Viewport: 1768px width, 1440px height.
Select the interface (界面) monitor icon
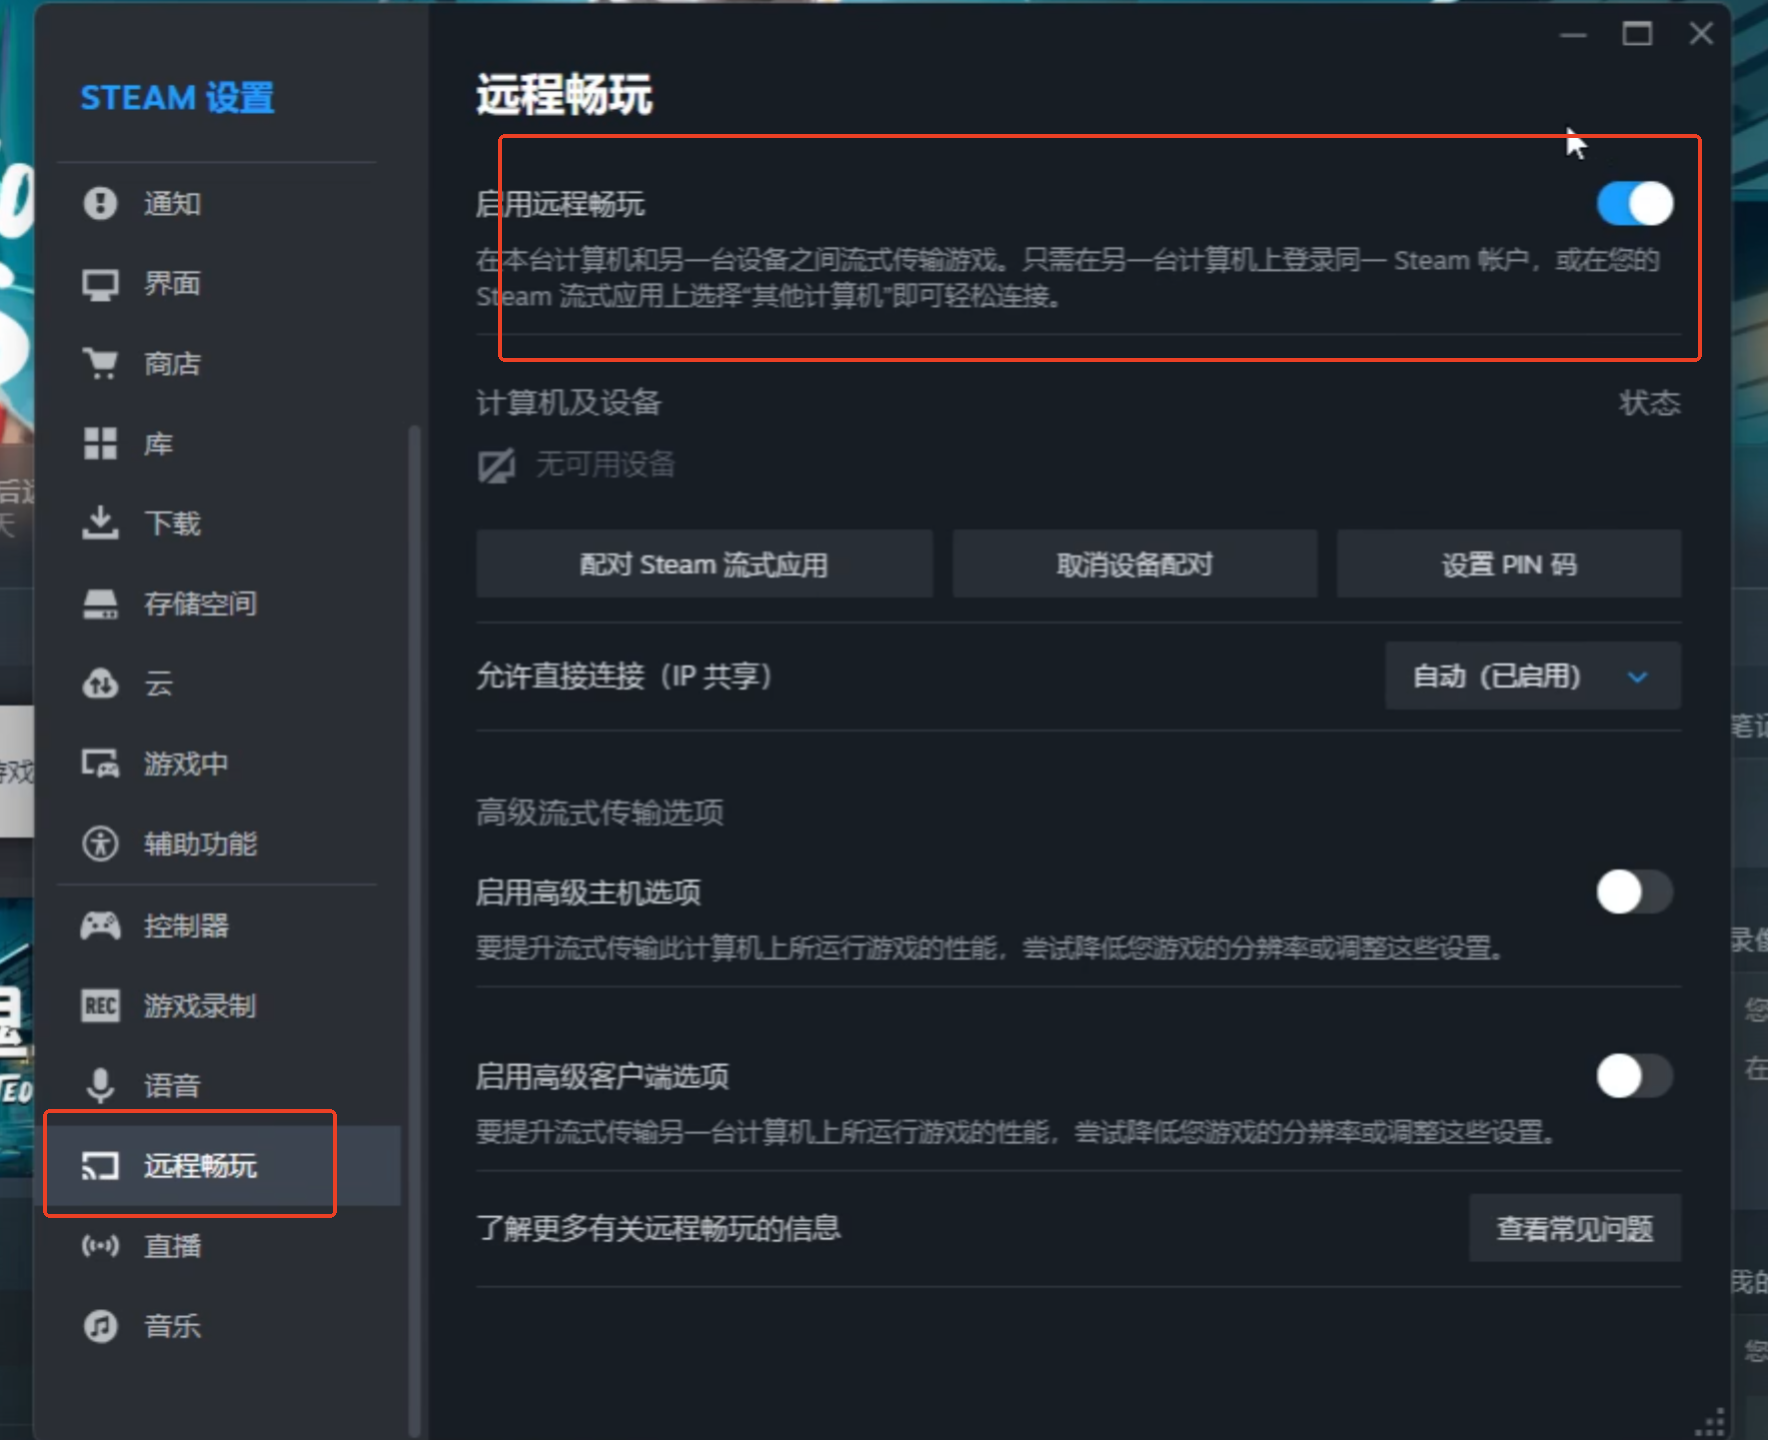[100, 284]
